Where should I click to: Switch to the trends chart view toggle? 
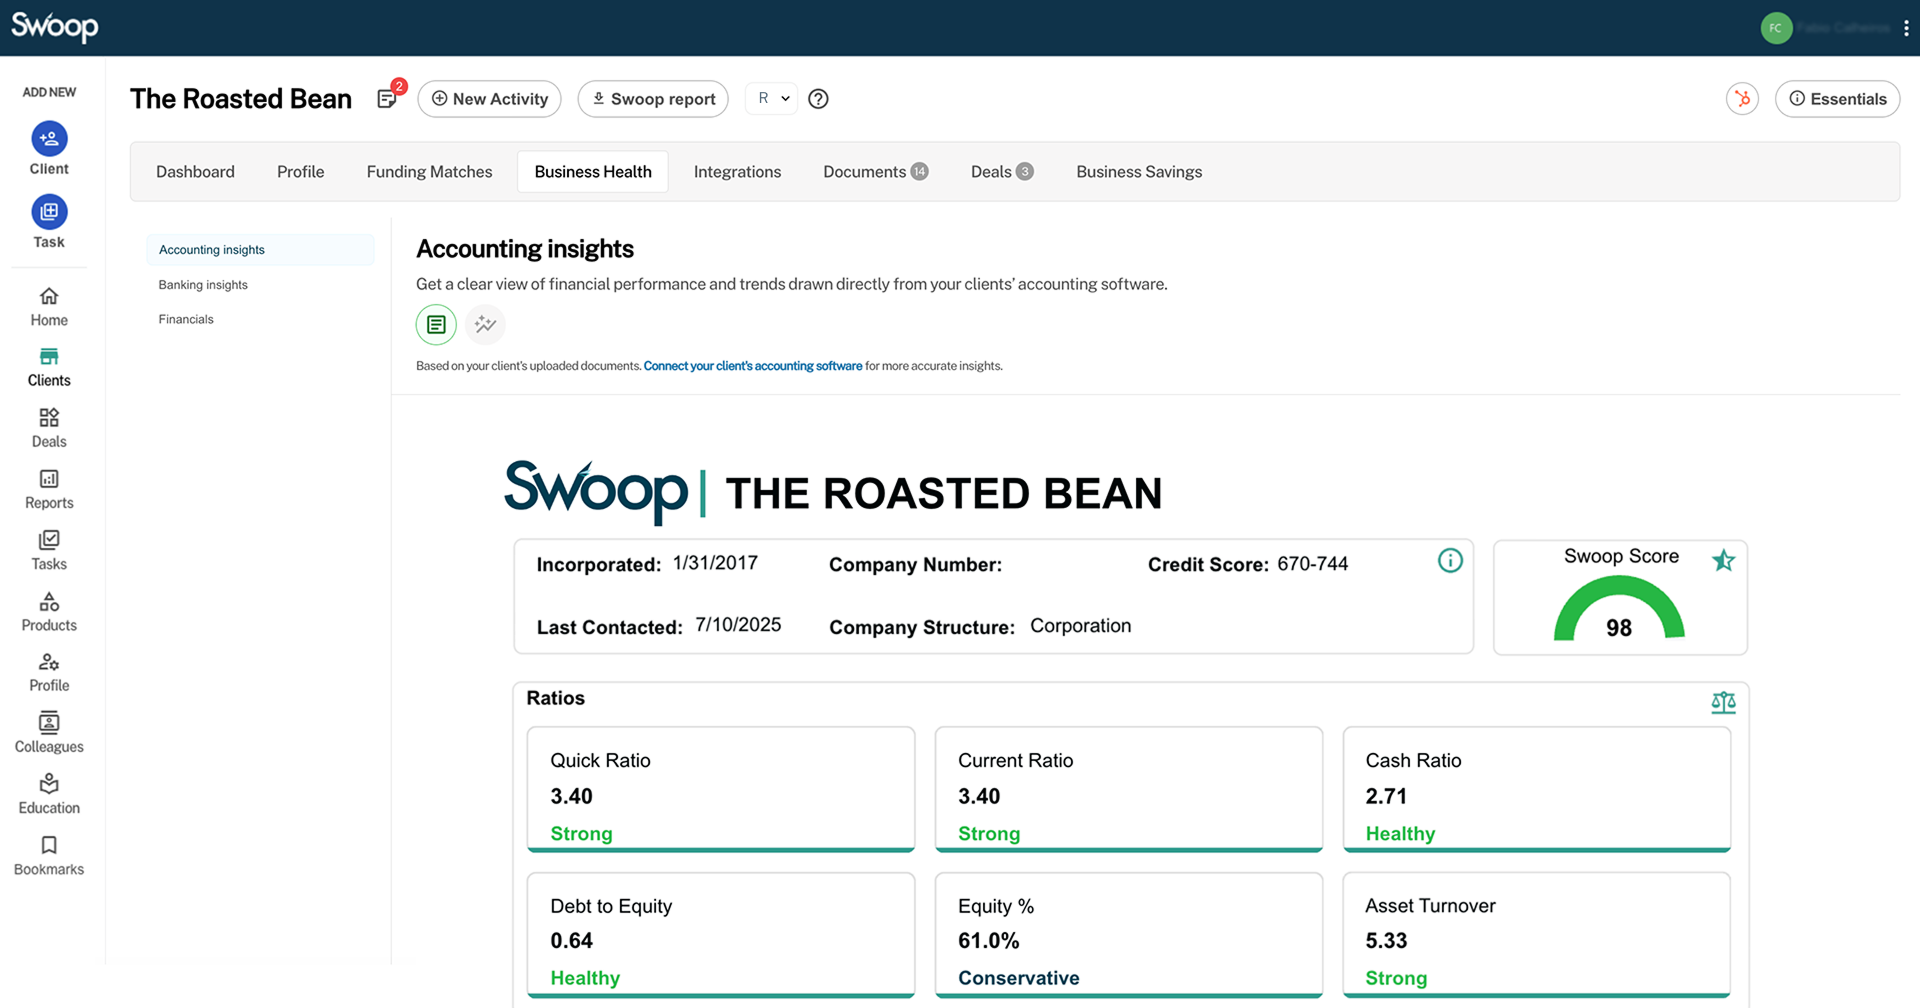[485, 324]
